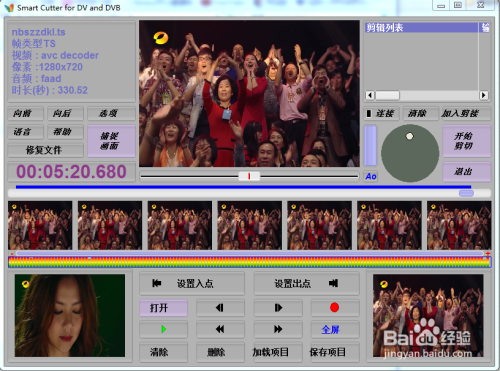The image size is (500, 371).
Task: Toggle the 连接 join option
Action: click(x=381, y=114)
